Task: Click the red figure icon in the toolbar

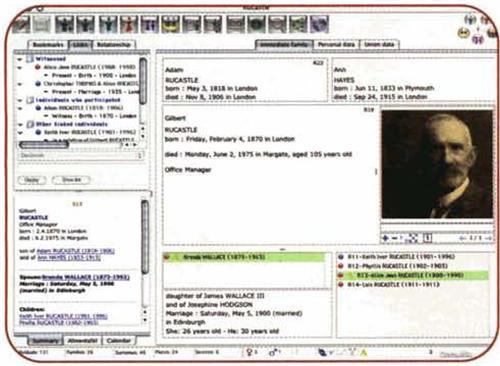Action: [x=129, y=24]
